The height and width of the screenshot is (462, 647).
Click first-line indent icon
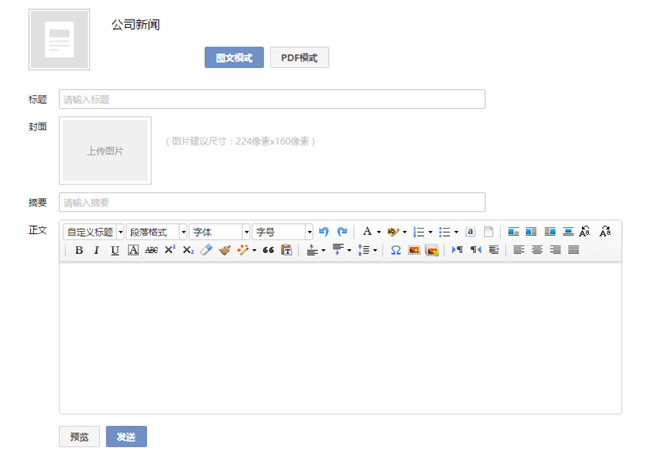494,250
